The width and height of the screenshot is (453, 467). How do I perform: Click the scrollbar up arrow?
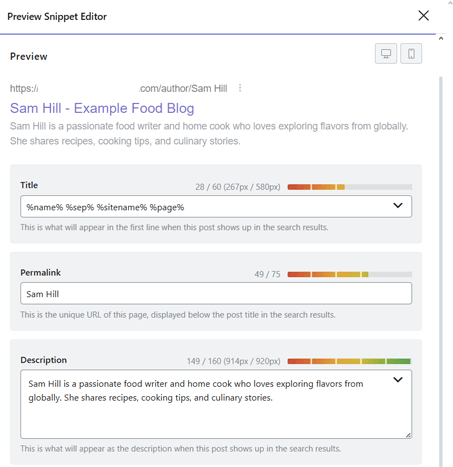click(441, 38)
